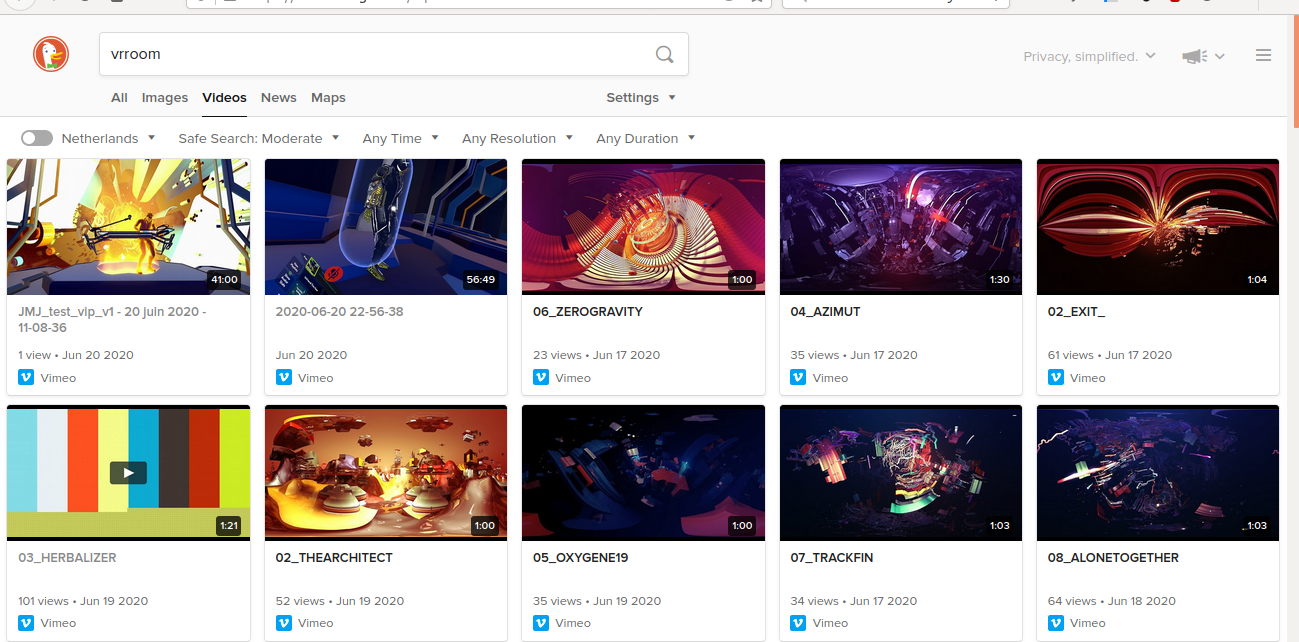
Task: Open the 03_HERBALIZER title link
Action: (65, 557)
